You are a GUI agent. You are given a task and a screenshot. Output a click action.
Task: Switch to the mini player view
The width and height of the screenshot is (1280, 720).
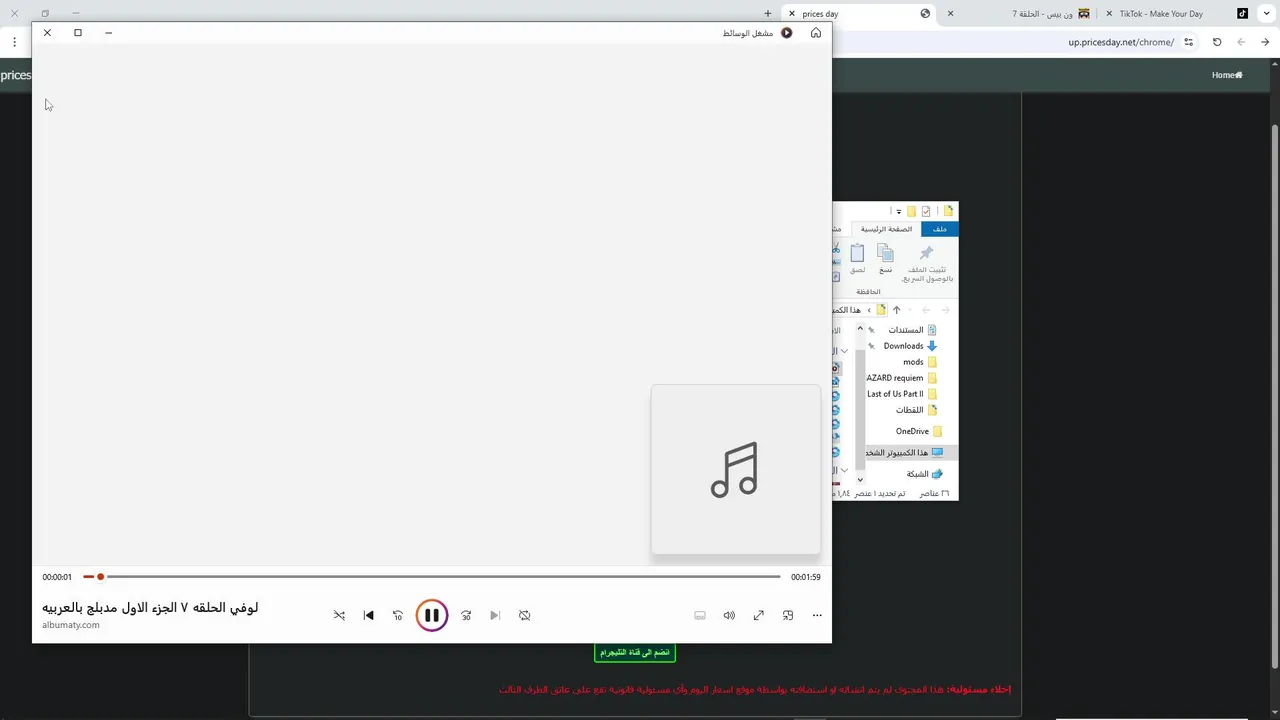pyautogui.click(x=788, y=615)
